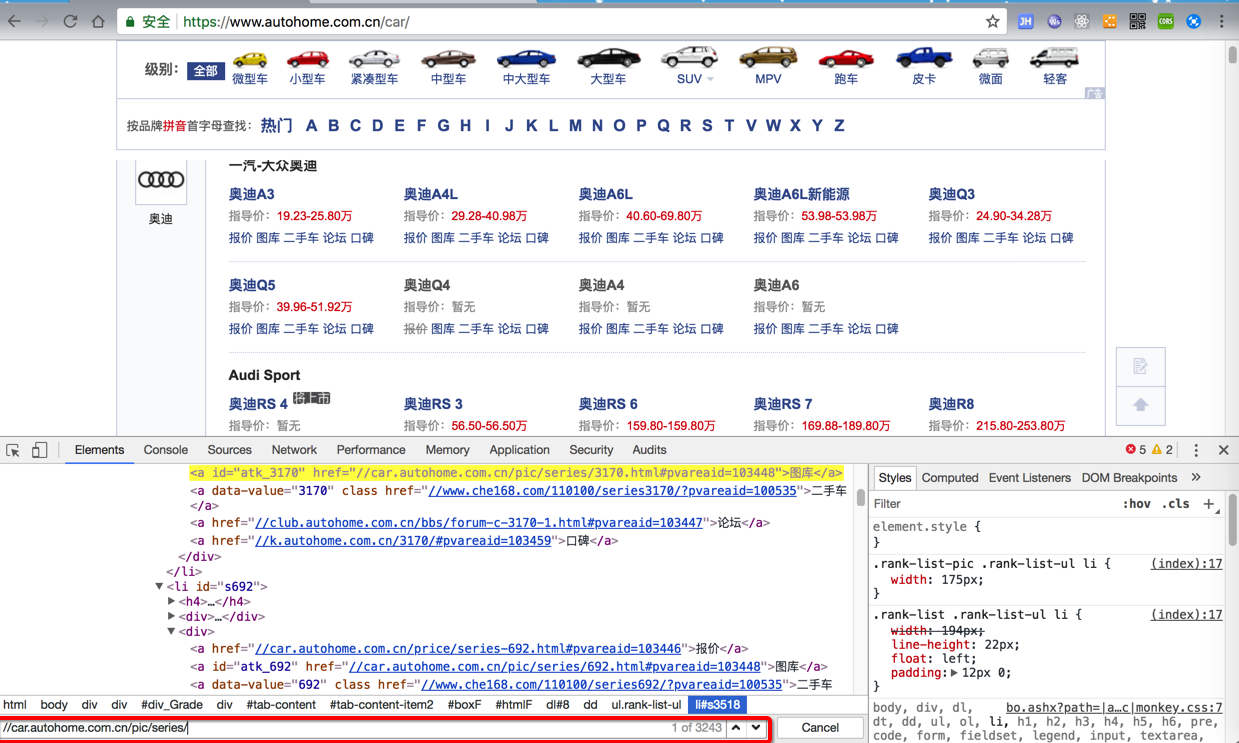Open the 奥迪A6L新能源 model link
Image resolution: width=1239 pixels, height=743 pixels.
[801, 194]
